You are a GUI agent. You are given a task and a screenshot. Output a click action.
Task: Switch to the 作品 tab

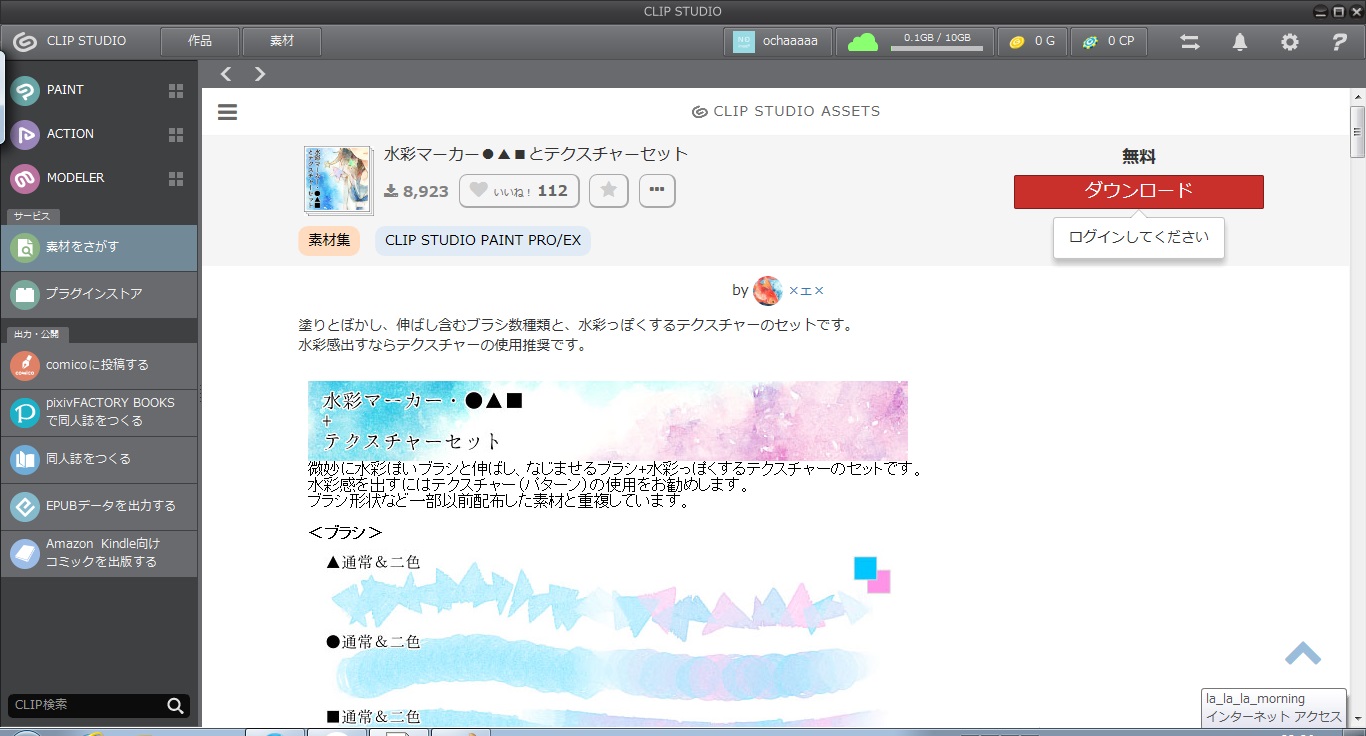[200, 41]
